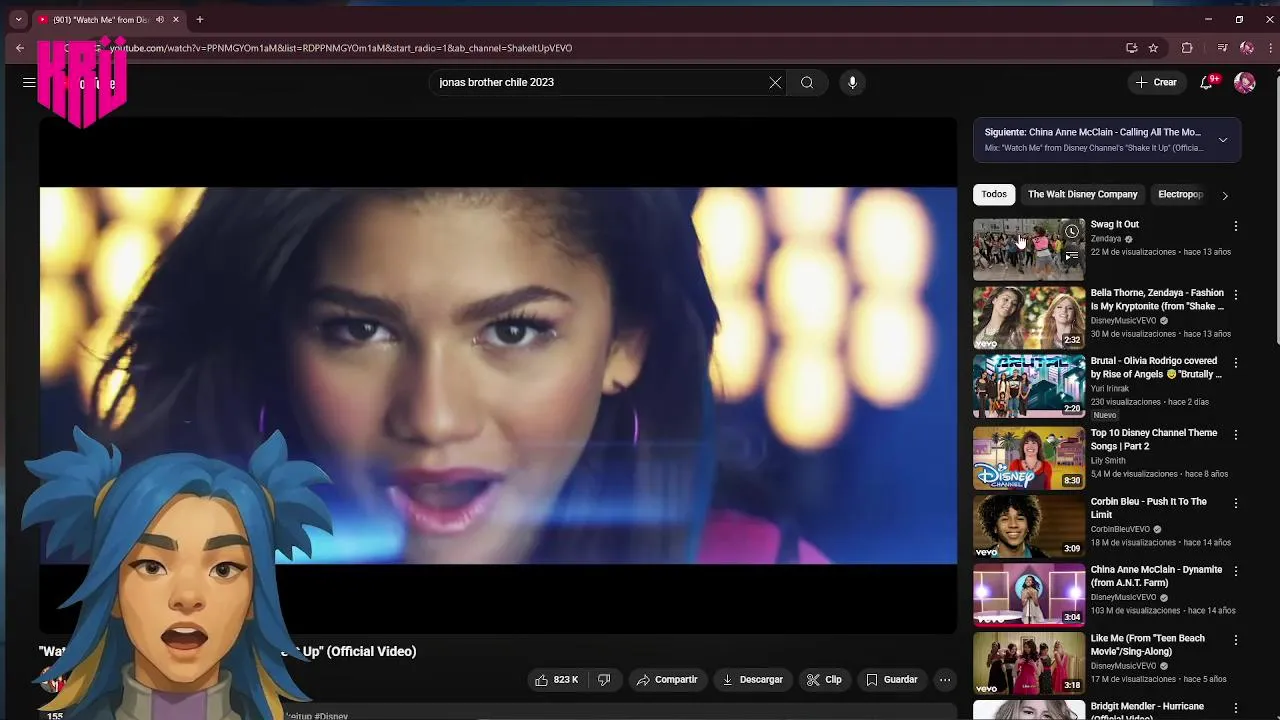The image size is (1280, 720).
Task: Open the browser profile avatar
Action: pyautogui.click(x=1246, y=48)
